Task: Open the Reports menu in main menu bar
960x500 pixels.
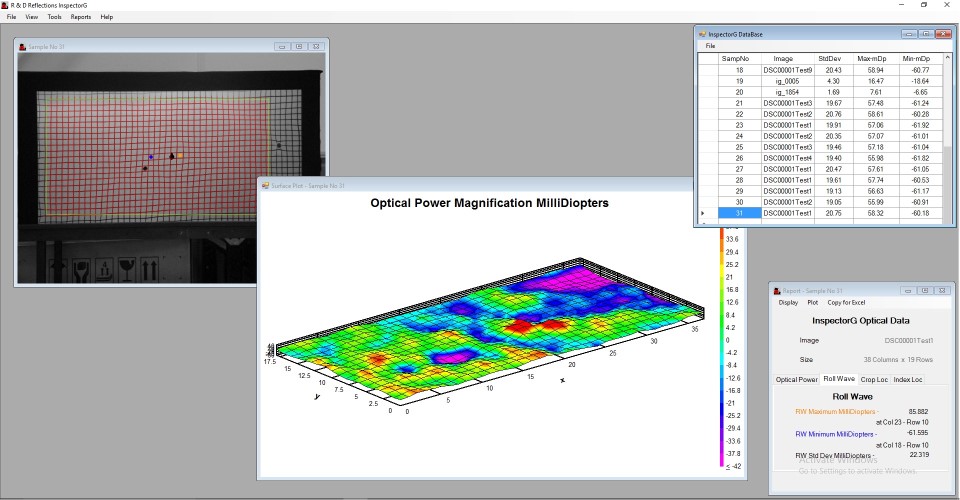Action: pyautogui.click(x=81, y=17)
